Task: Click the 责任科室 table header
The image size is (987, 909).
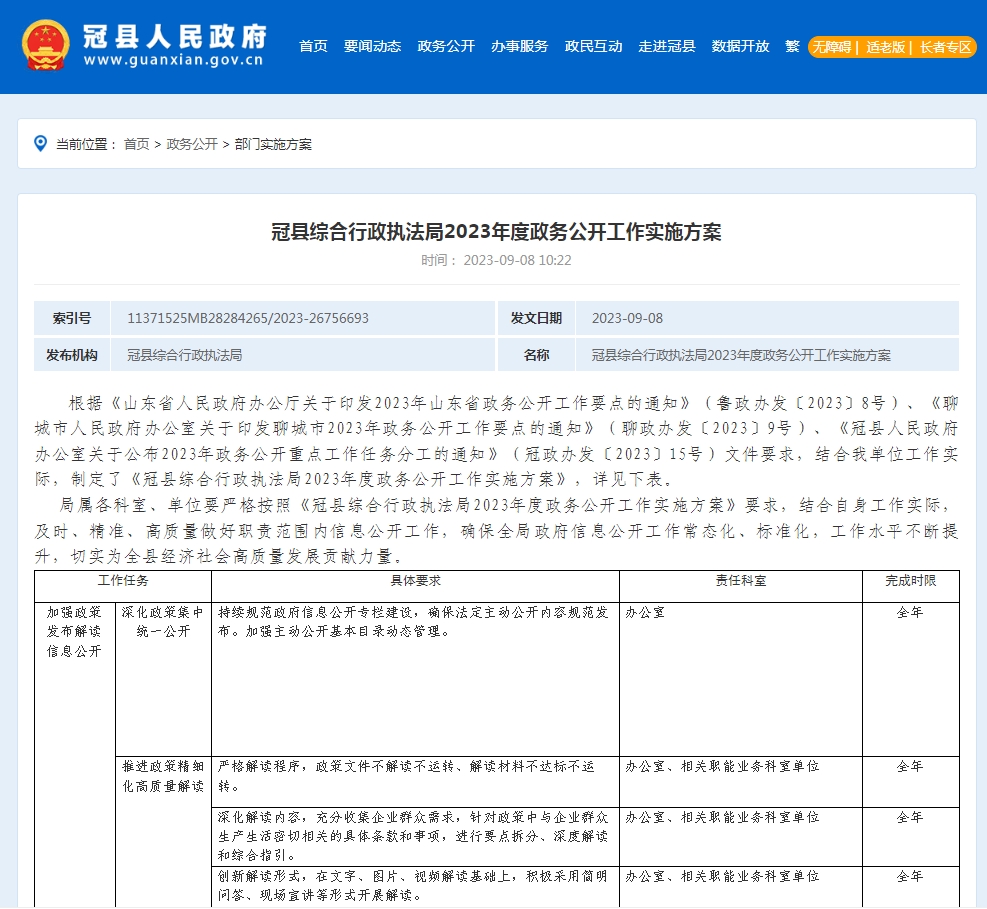Action: pos(741,586)
